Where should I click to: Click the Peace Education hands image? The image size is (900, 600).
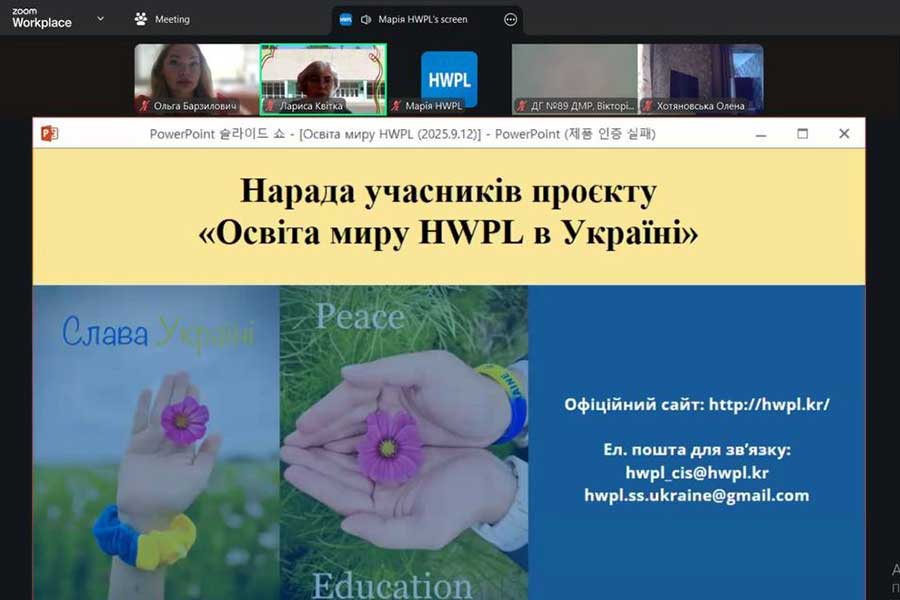coord(404,443)
